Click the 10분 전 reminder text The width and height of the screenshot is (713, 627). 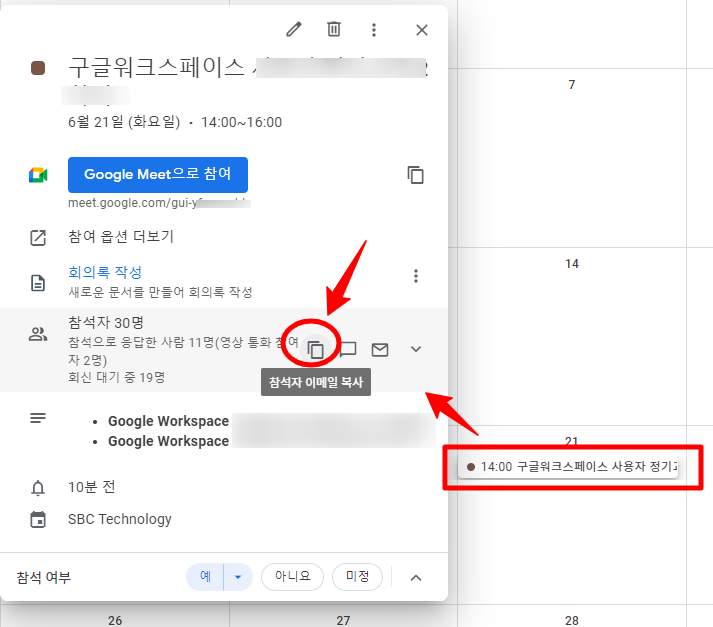pyautogui.click(x=91, y=487)
